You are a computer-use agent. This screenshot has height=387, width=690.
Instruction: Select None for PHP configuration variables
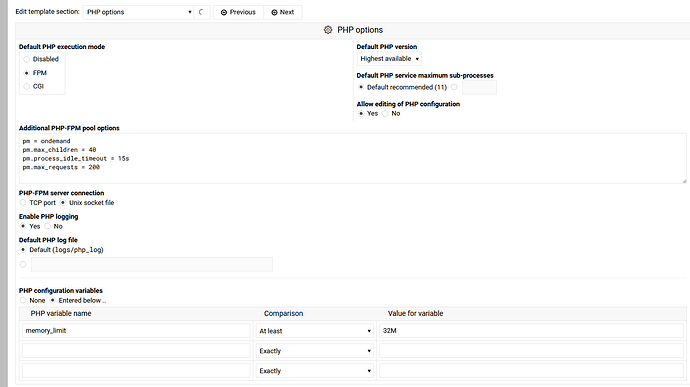pos(23,300)
